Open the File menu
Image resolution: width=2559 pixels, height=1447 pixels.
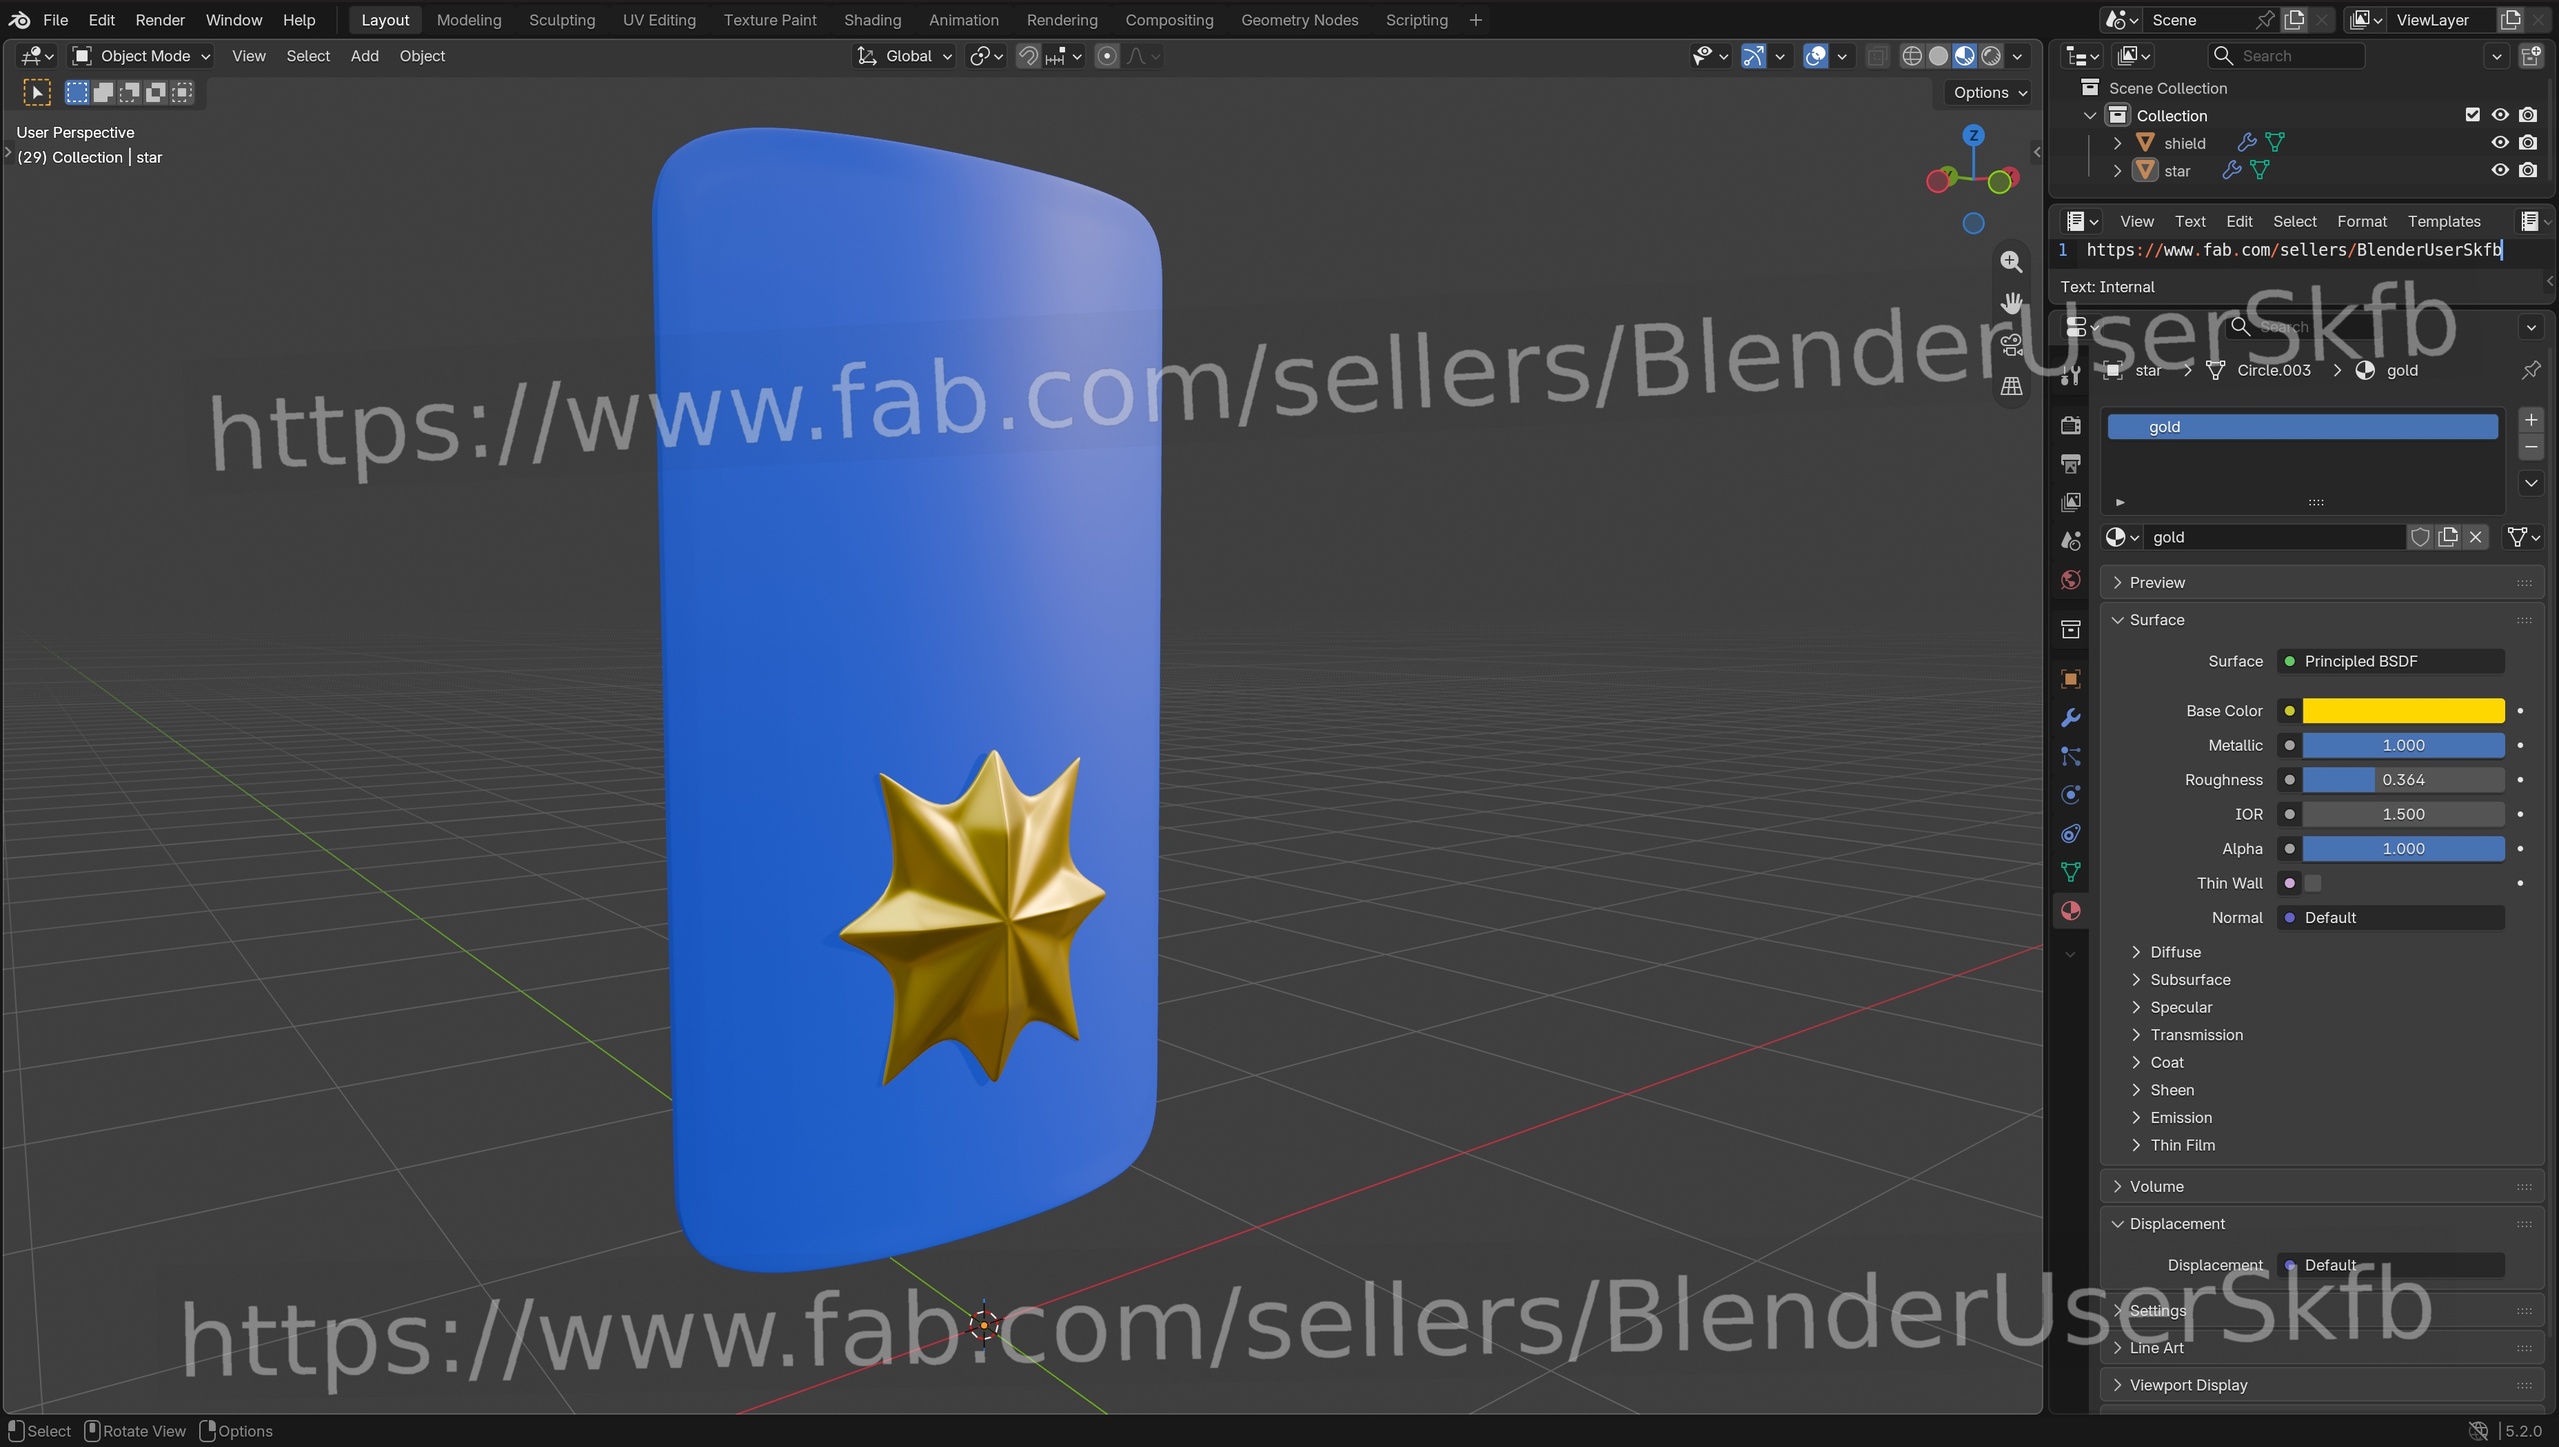coord(56,20)
